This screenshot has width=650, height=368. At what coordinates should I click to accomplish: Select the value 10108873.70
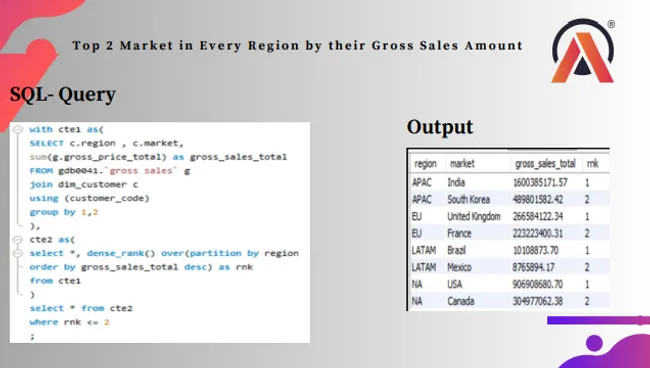pos(536,250)
